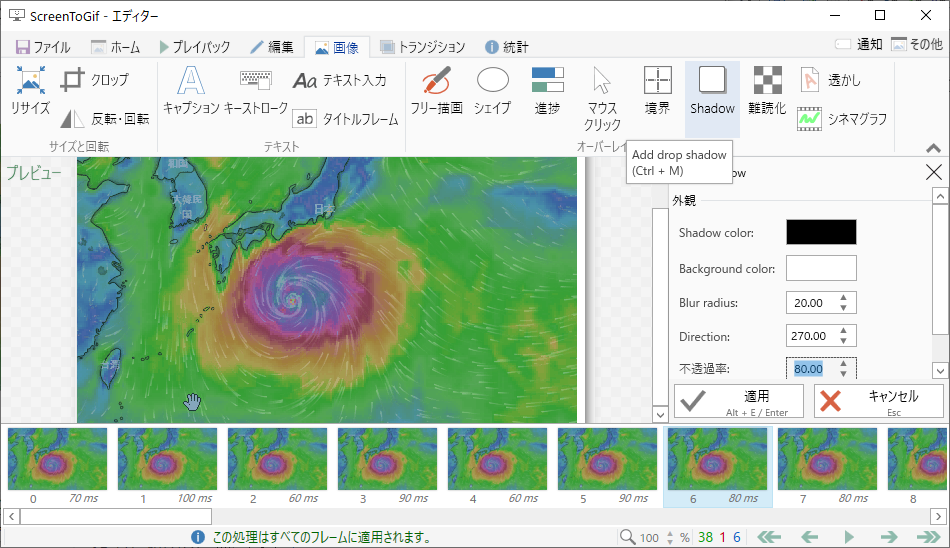This screenshot has width=950, height=548.
Task: Select the 画像 tab
Action: 337,47
